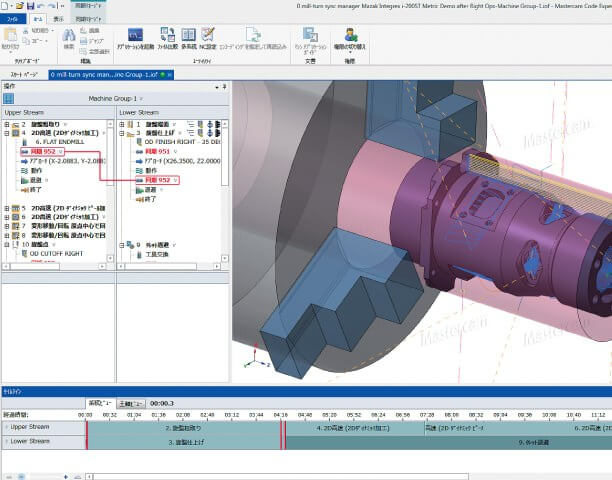612x480 pixels.
Task: Open the File ribbon tab
Action: pyautogui.click(x=10, y=18)
